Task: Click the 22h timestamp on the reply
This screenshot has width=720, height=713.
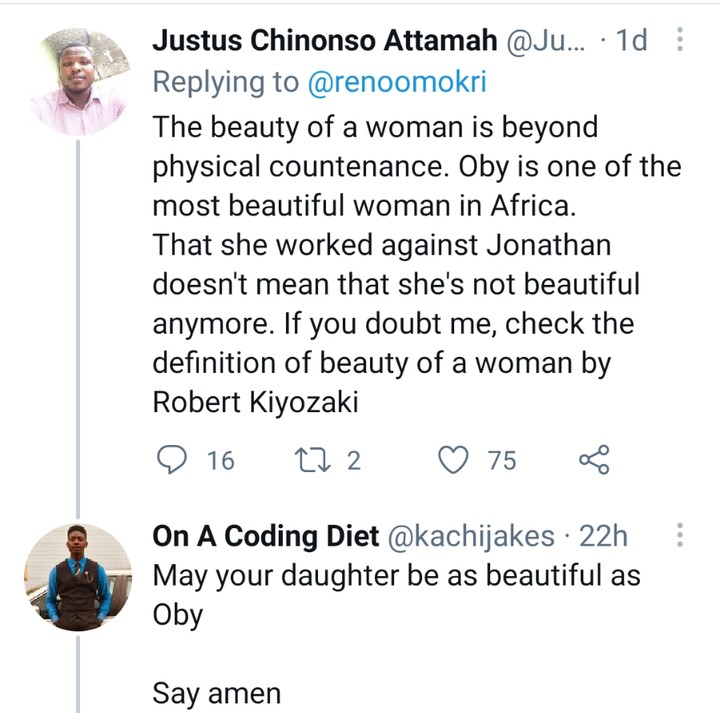Action: pyautogui.click(x=604, y=536)
